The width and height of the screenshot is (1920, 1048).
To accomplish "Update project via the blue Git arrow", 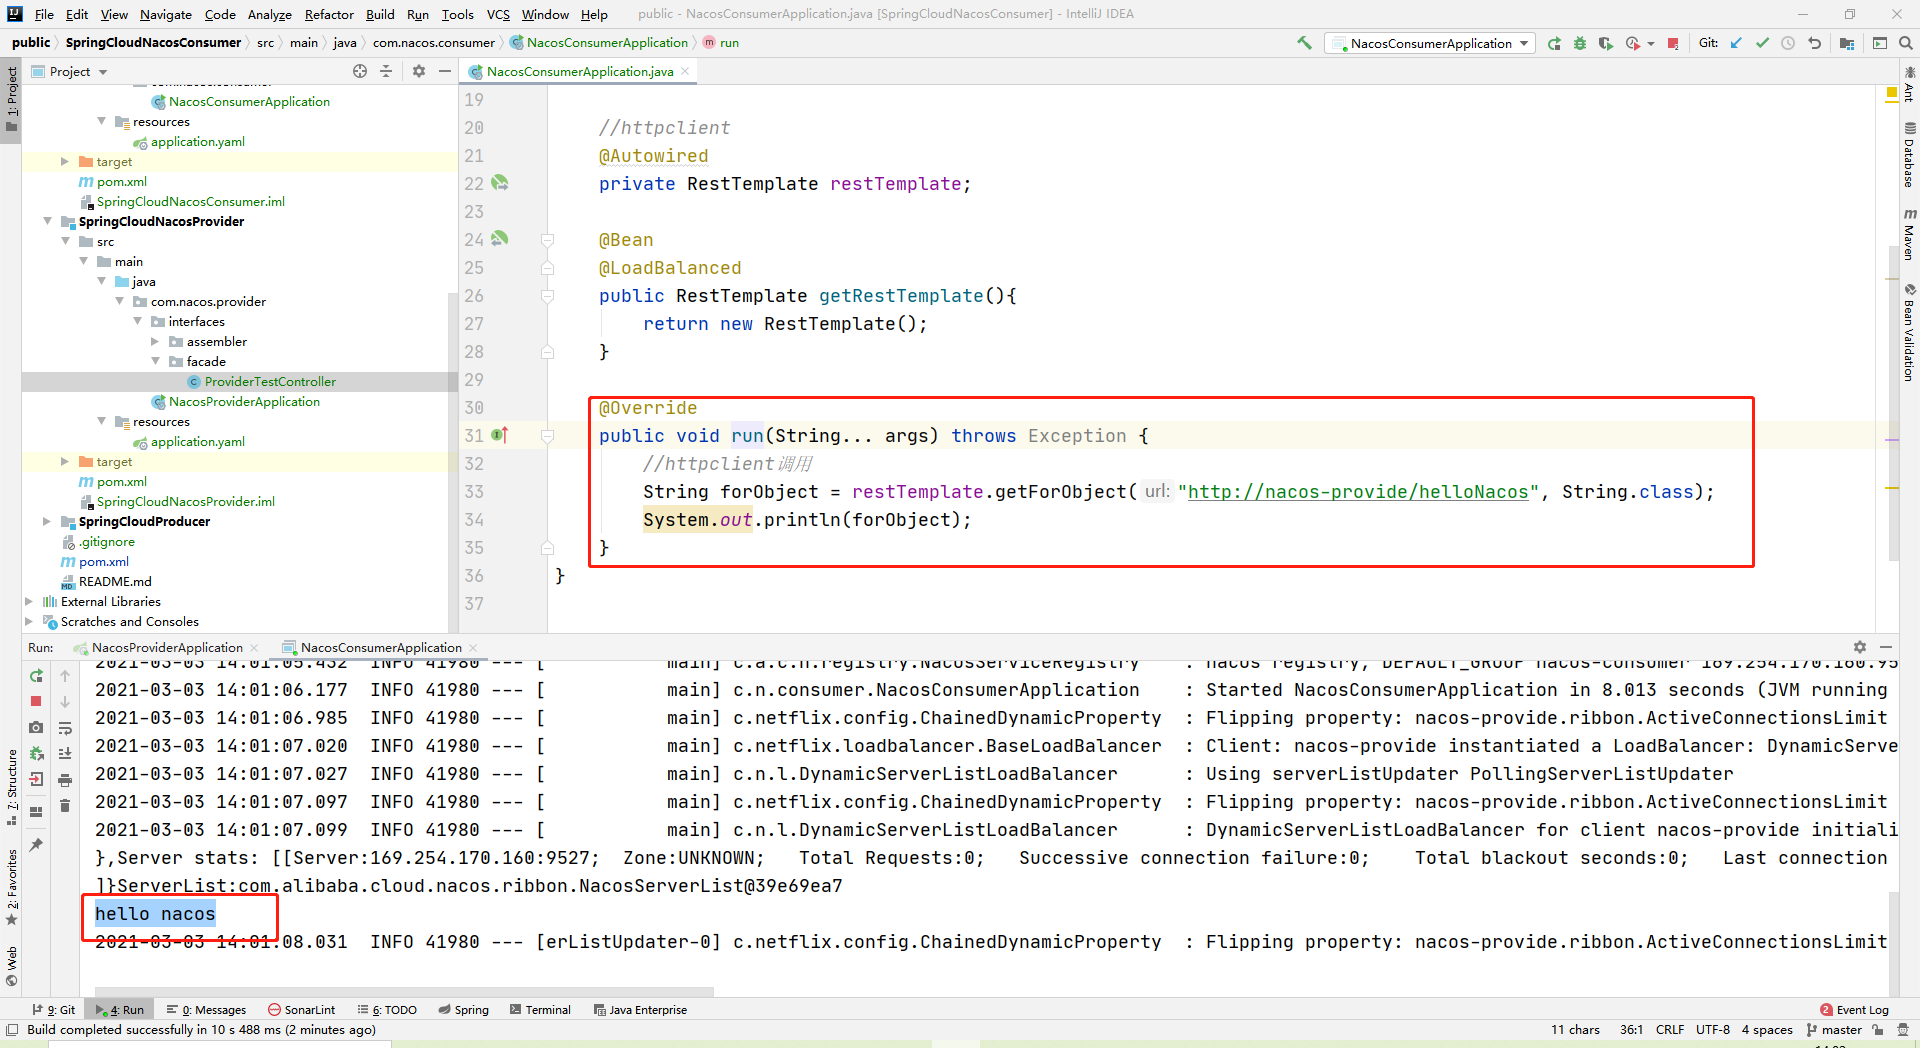I will tap(1735, 43).
